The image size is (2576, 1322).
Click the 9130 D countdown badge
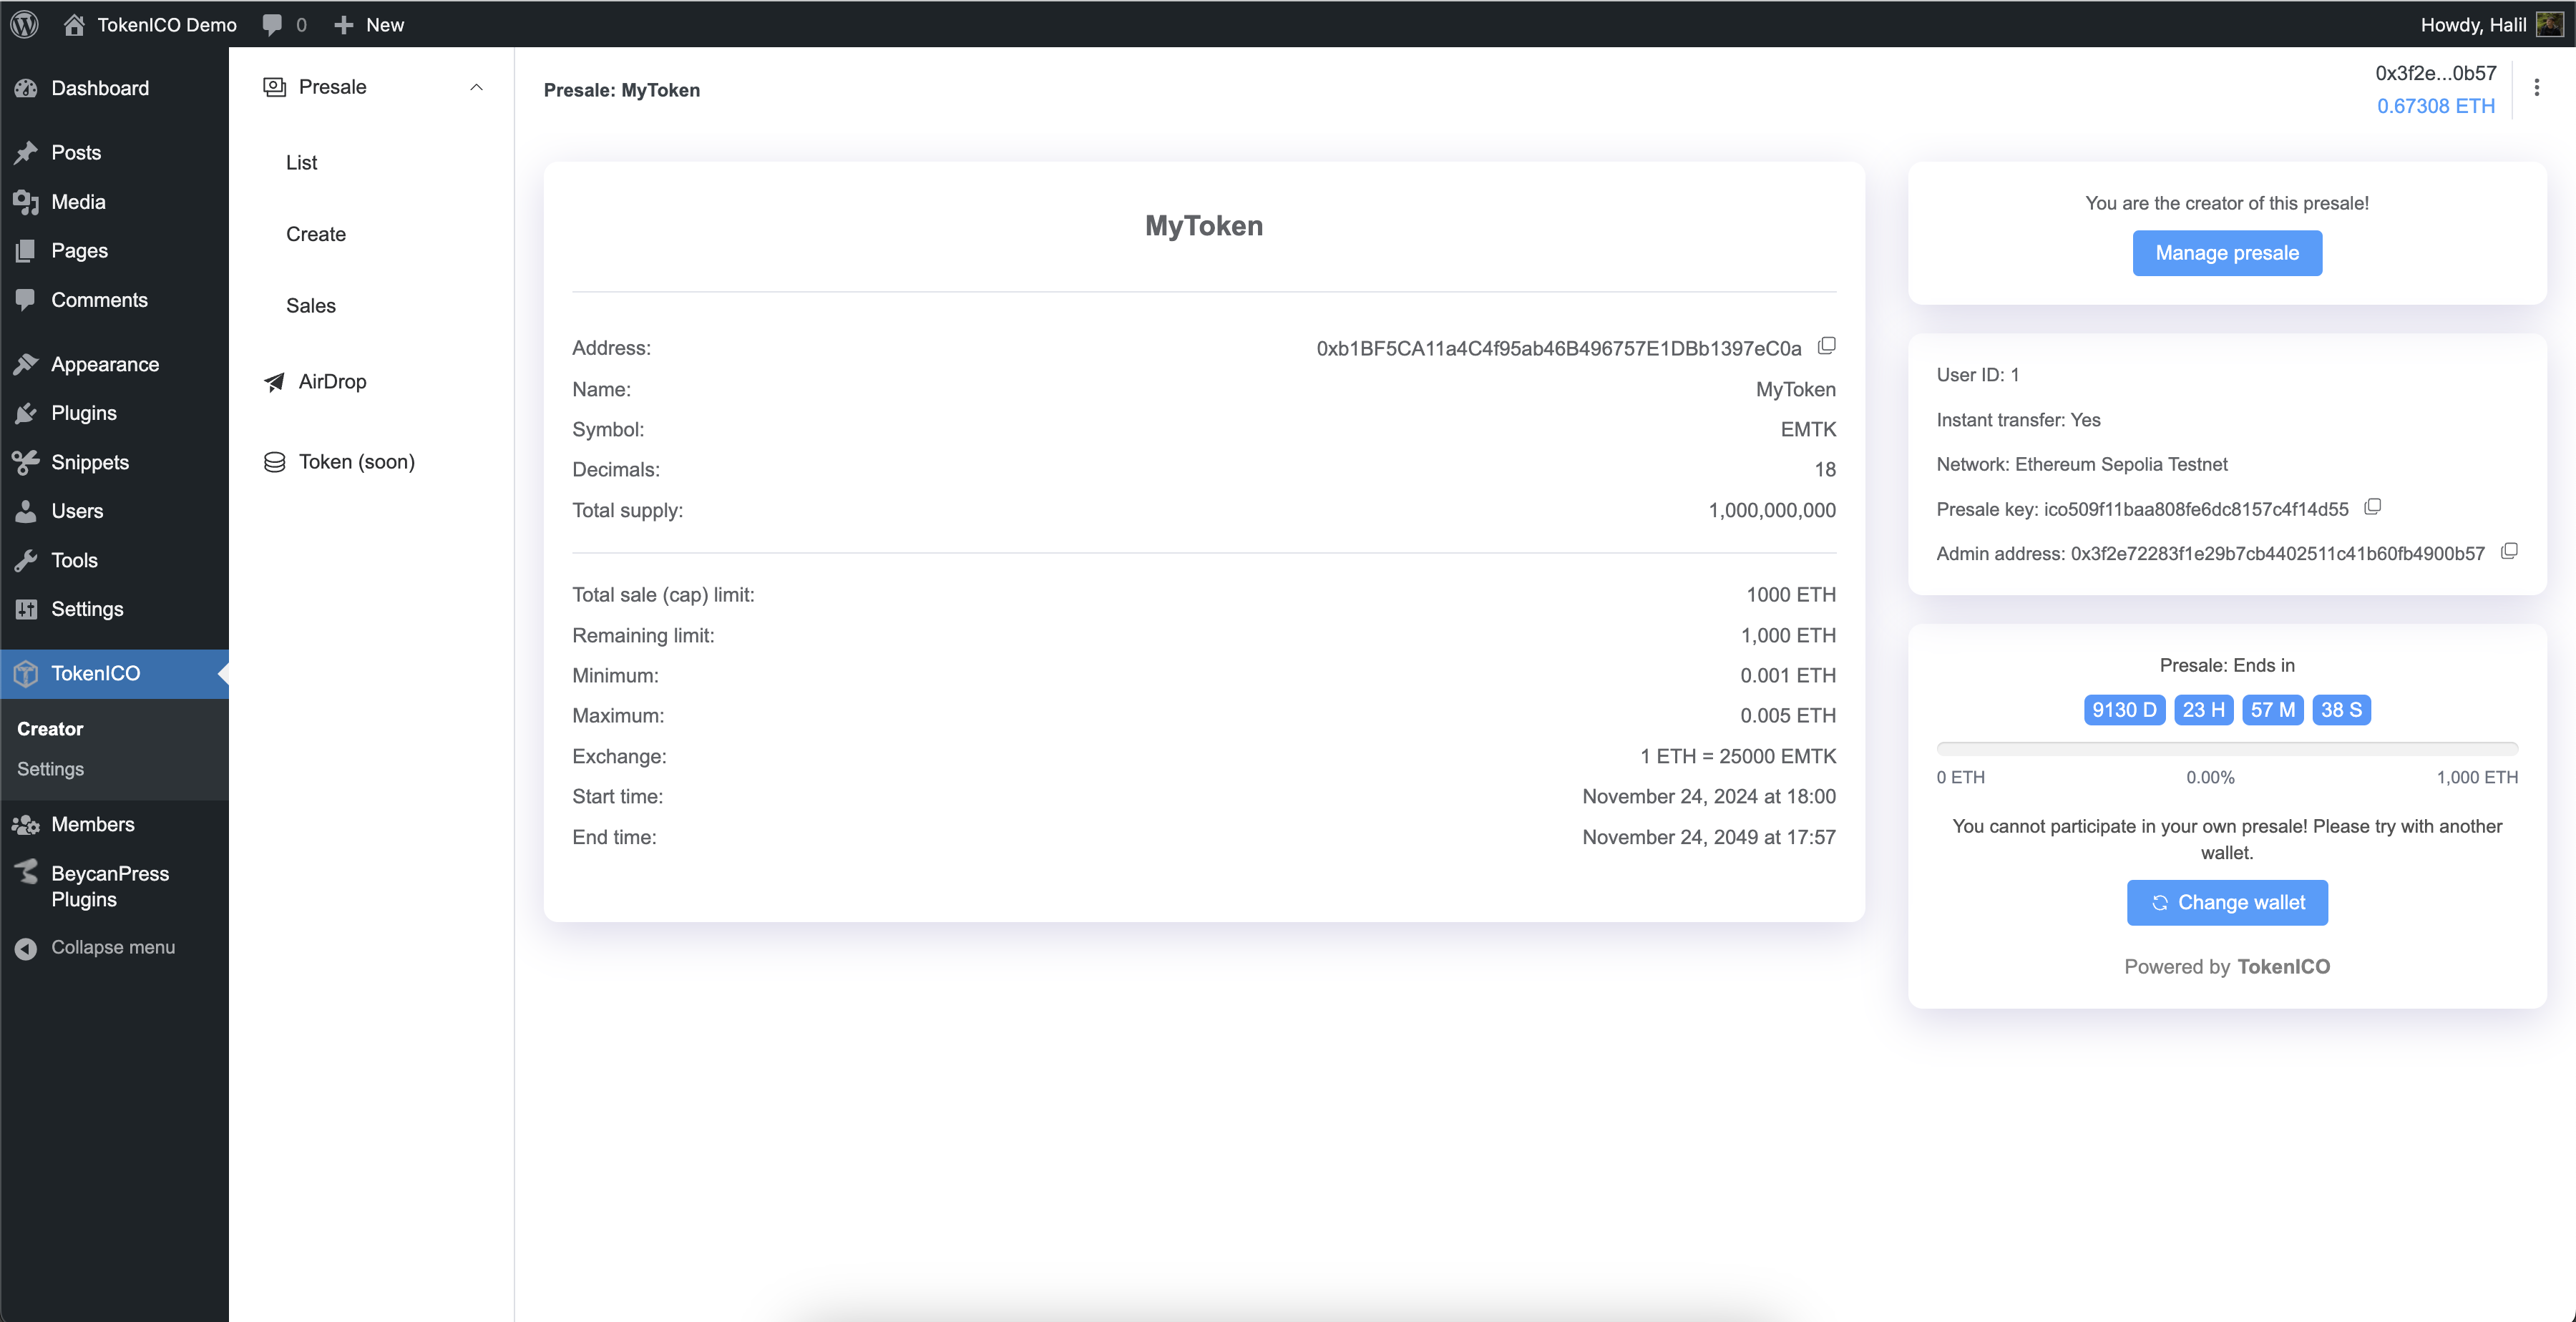(2124, 710)
